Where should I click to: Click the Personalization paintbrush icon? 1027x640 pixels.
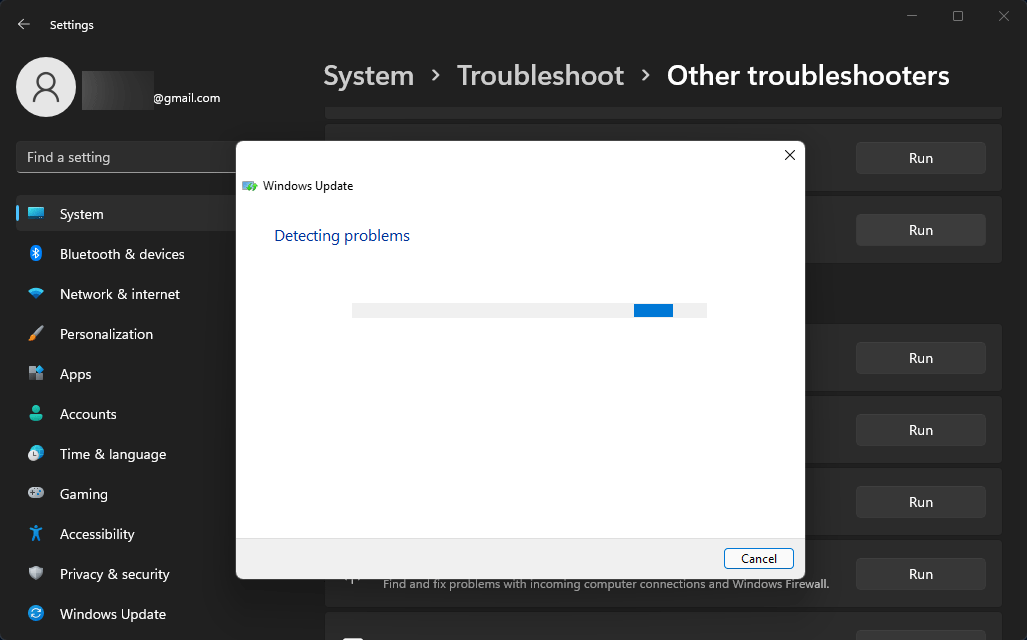(36, 333)
